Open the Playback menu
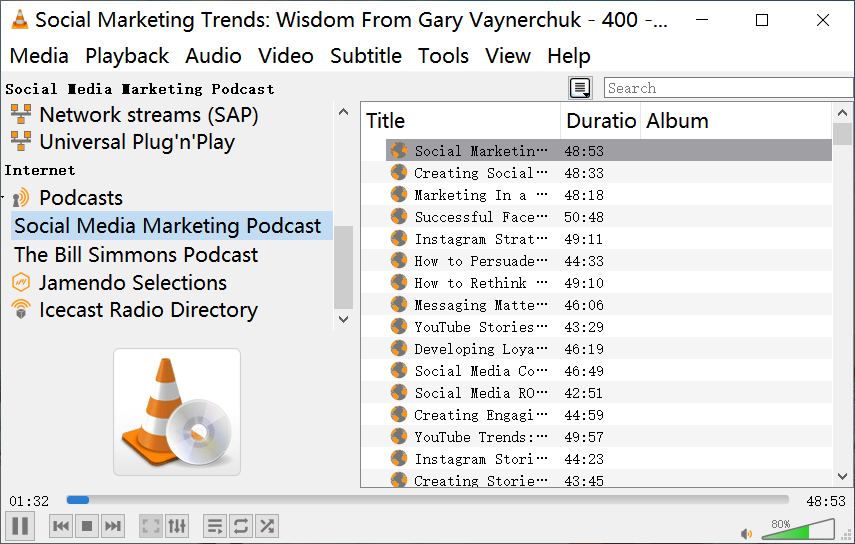Screen dimensions: 855x544 pos(127,56)
